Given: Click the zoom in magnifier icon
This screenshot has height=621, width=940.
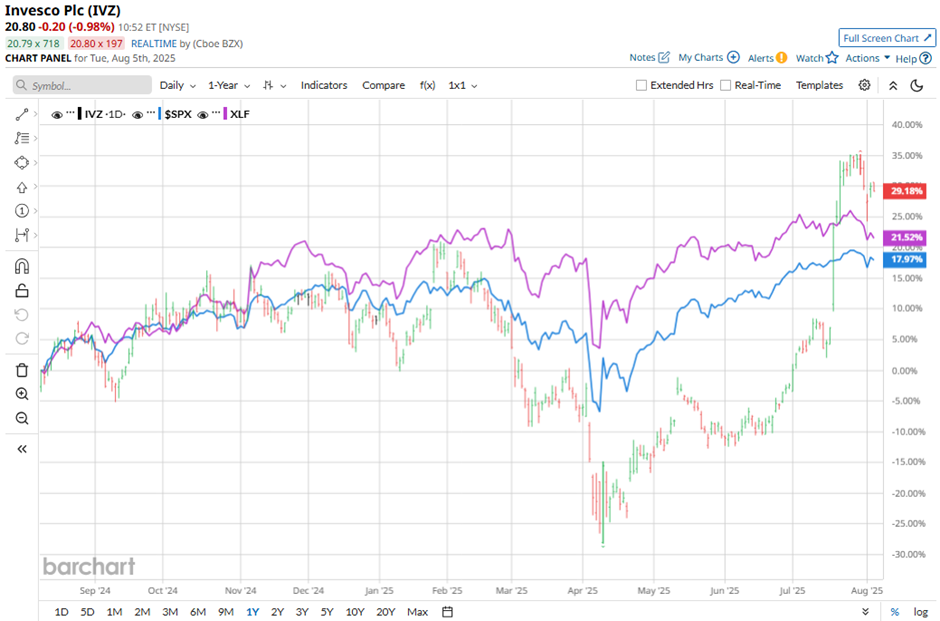Looking at the screenshot, I should [x=22, y=394].
